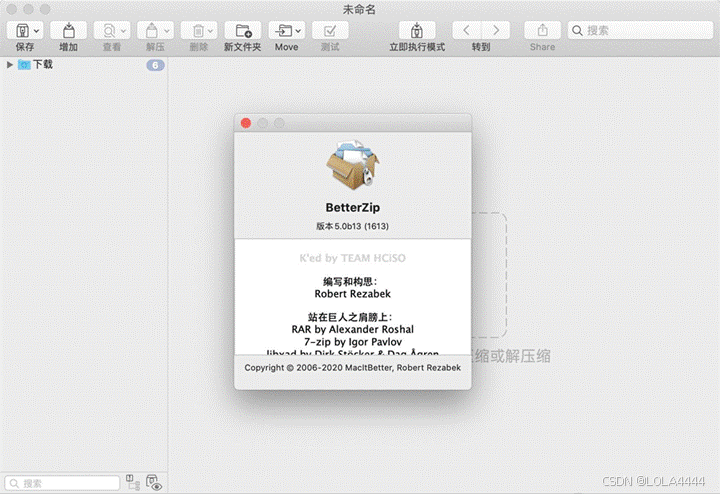Click the Delete (删除) trash icon
The width and height of the screenshot is (720, 494).
198,31
